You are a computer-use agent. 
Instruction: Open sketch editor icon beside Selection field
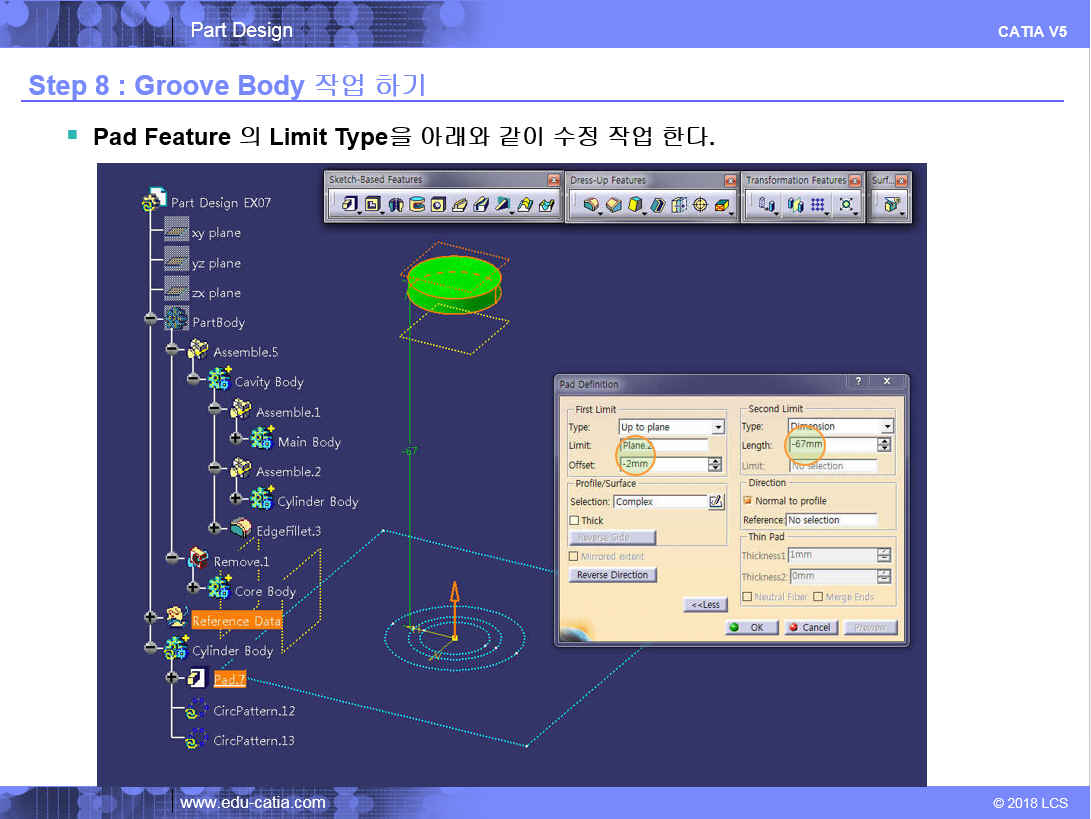(x=716, y=502)
